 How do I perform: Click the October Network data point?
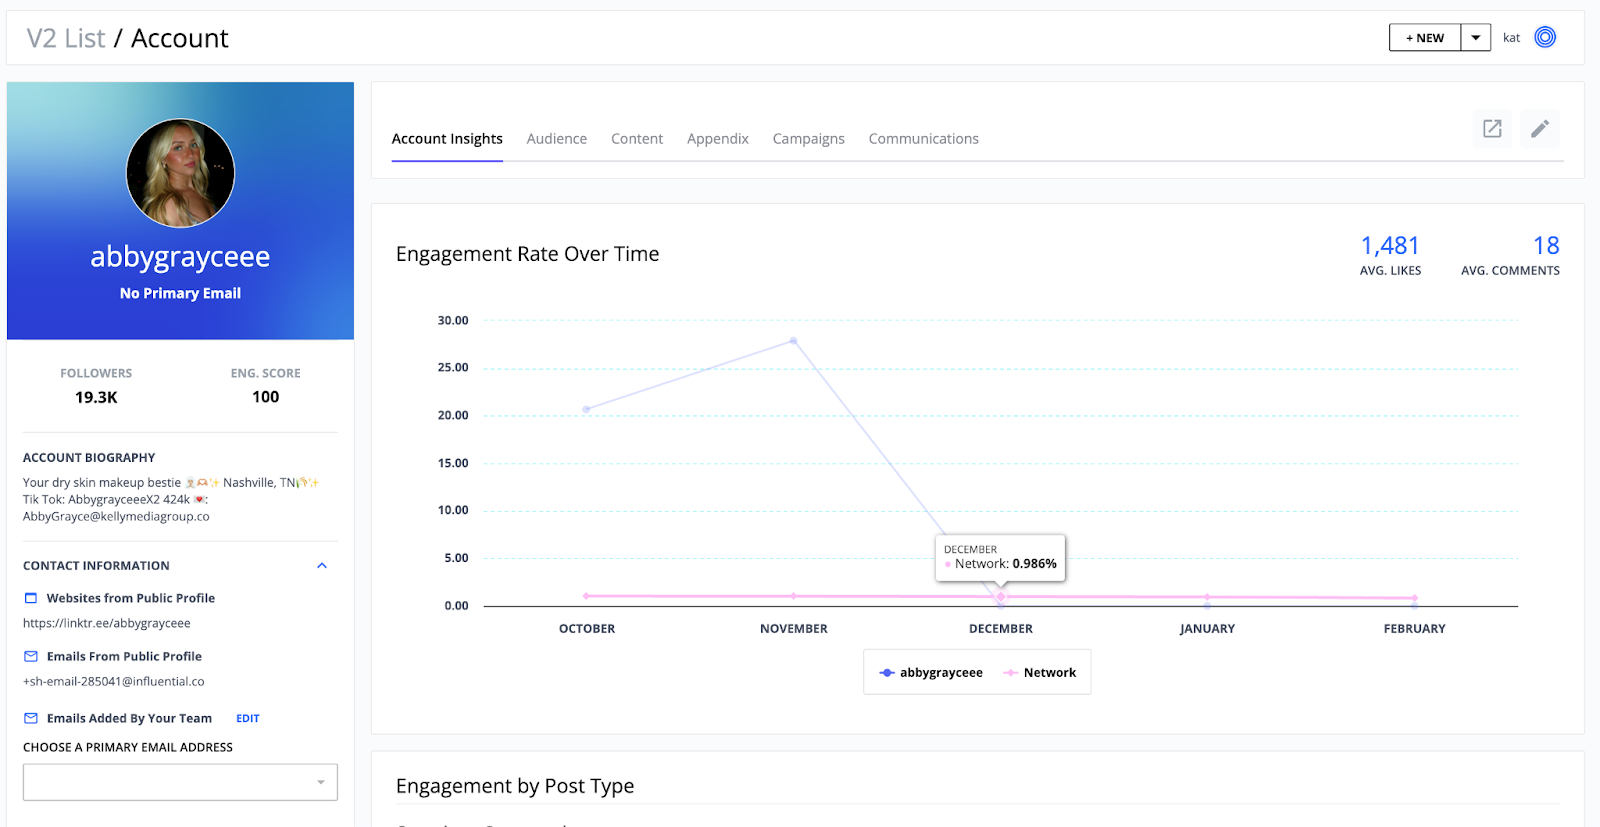click(586, 596)
